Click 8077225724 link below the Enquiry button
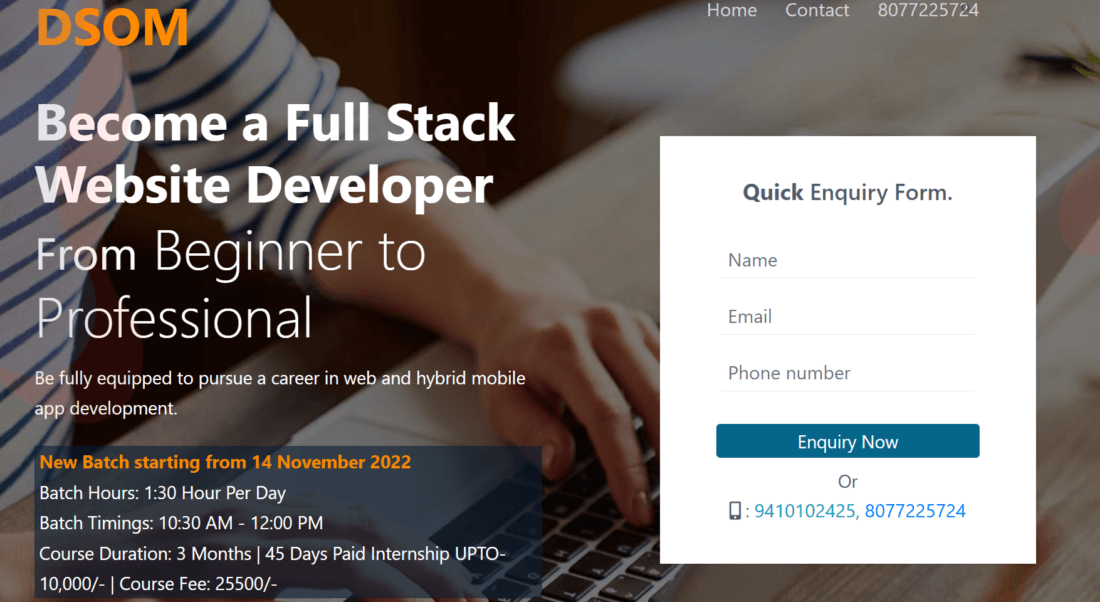 click(x=915, y=511)
